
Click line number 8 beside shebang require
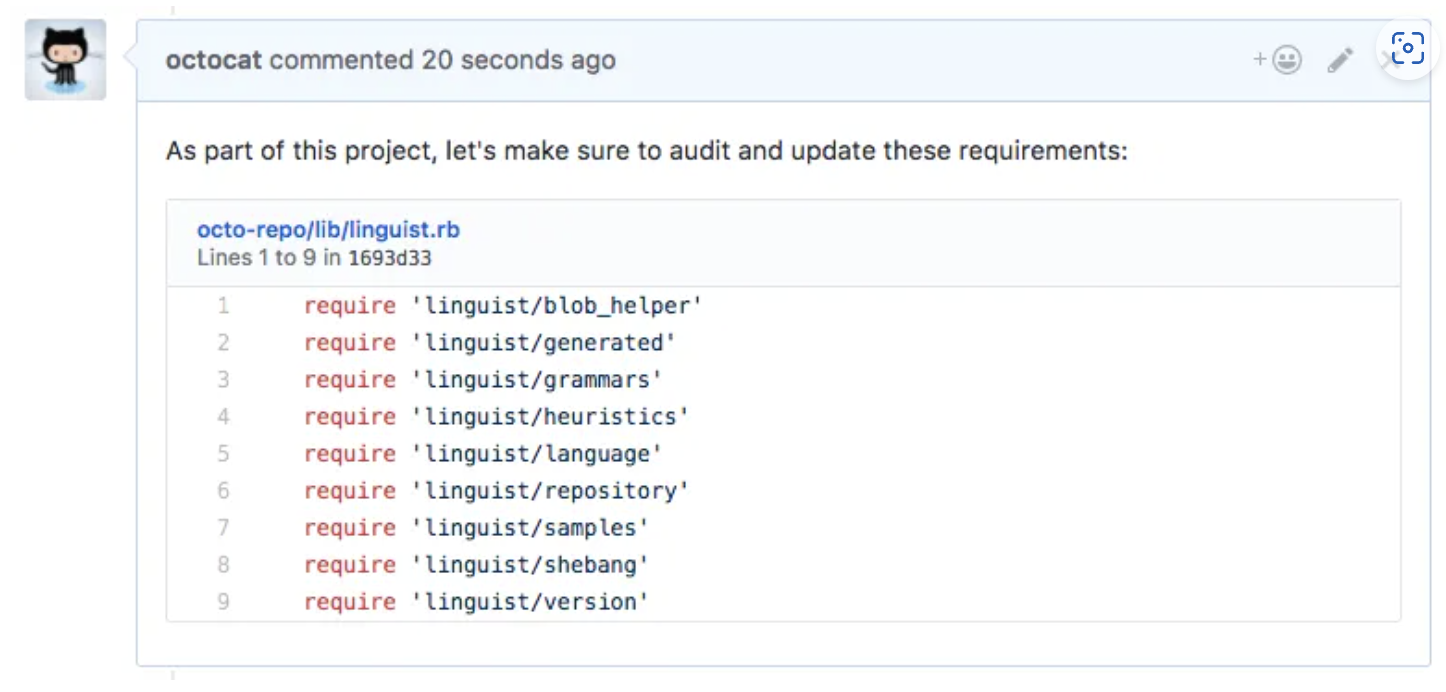point(223,565)
